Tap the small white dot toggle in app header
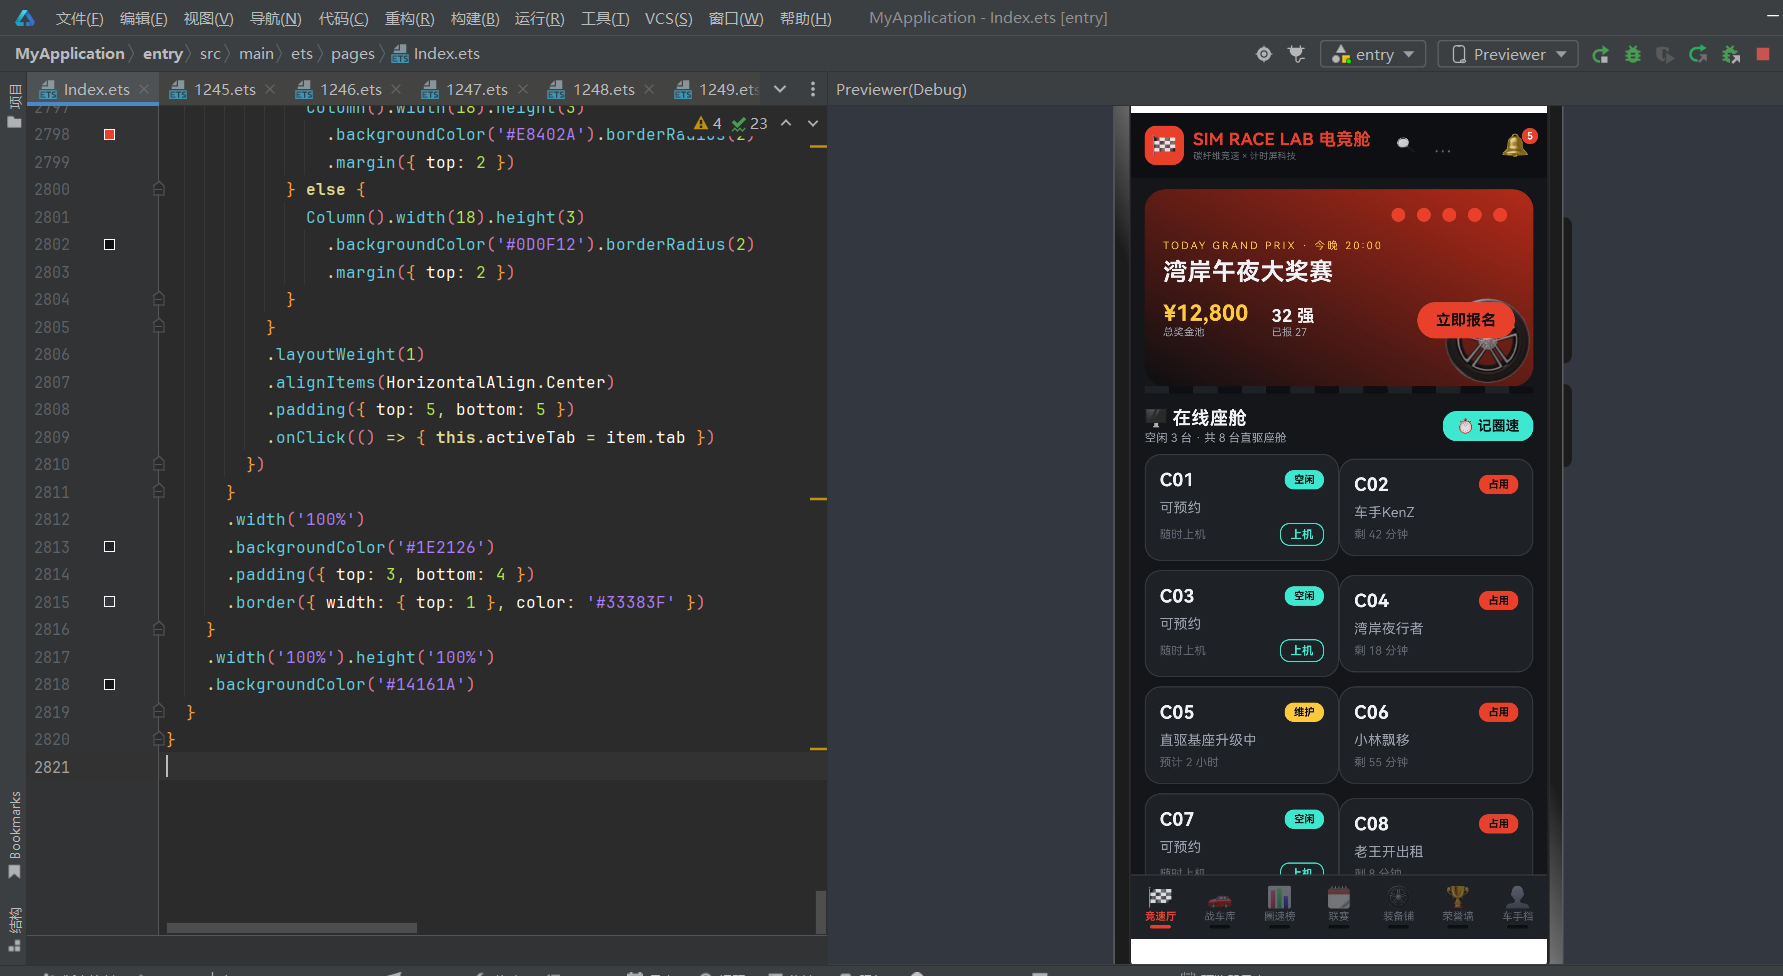This screenshot has height=976, width=1783. pos(1403,143)
